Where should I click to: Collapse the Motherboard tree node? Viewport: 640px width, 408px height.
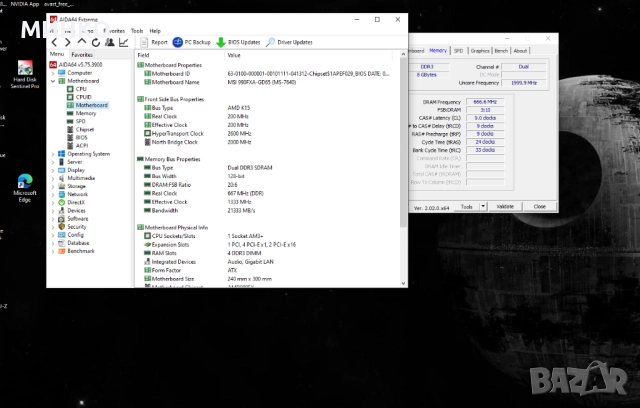(53, 81)
